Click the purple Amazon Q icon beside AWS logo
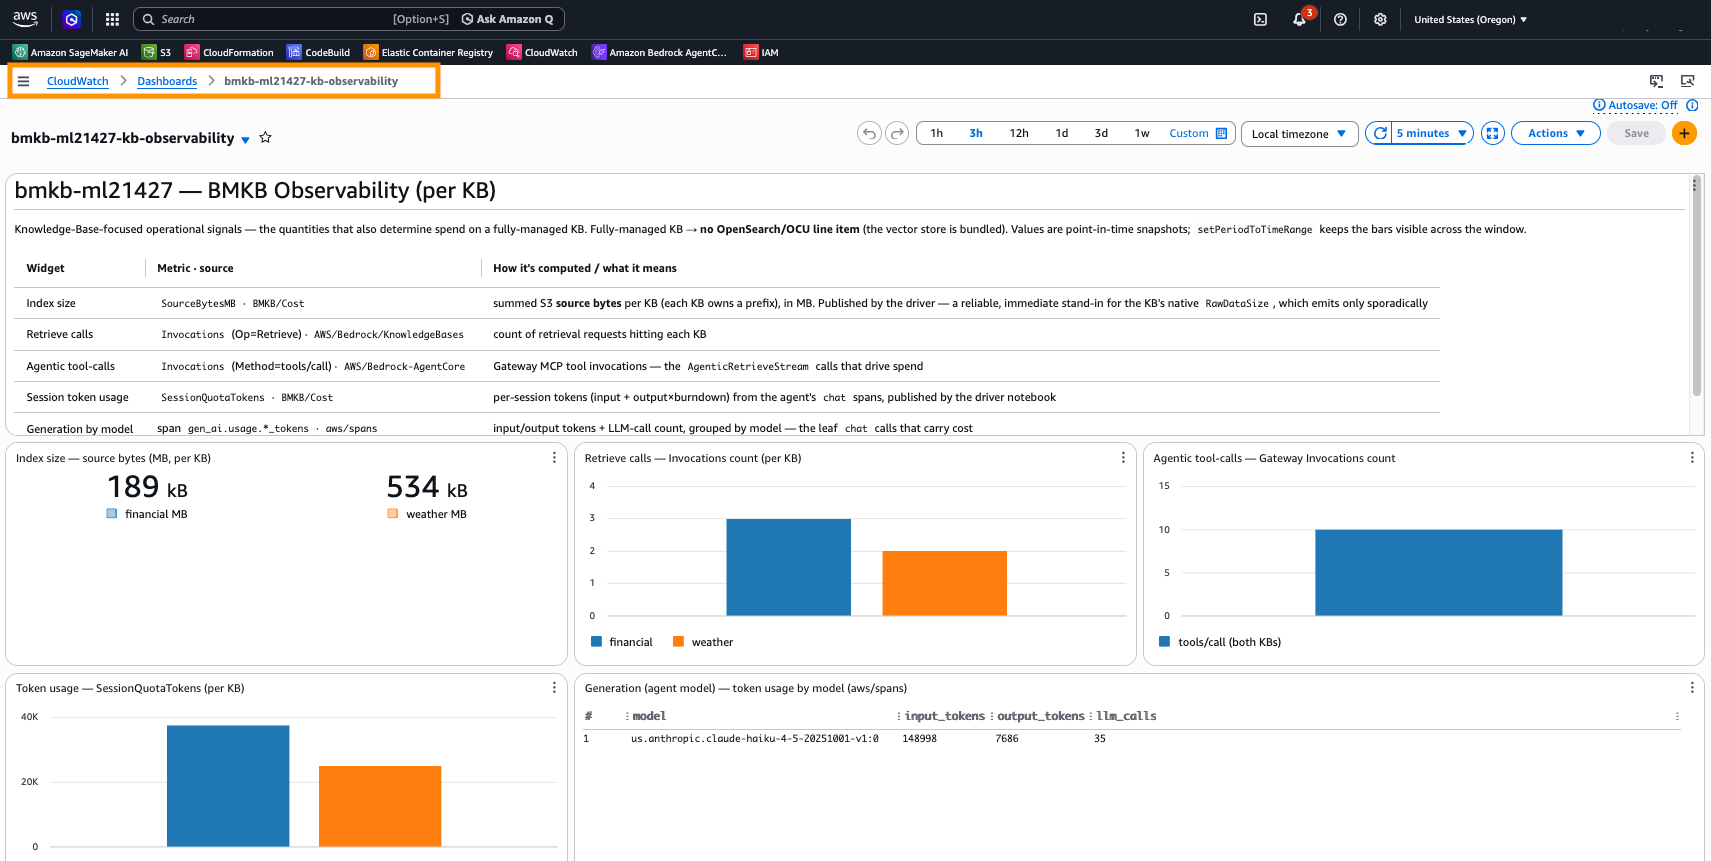 (71, 19)
